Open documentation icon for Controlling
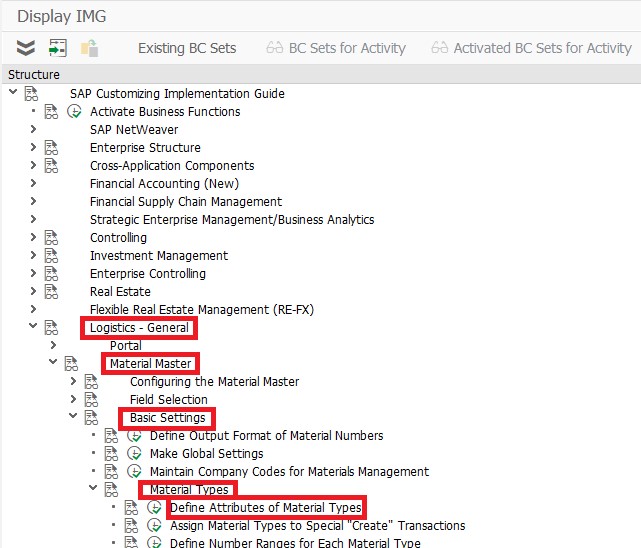 51,237
